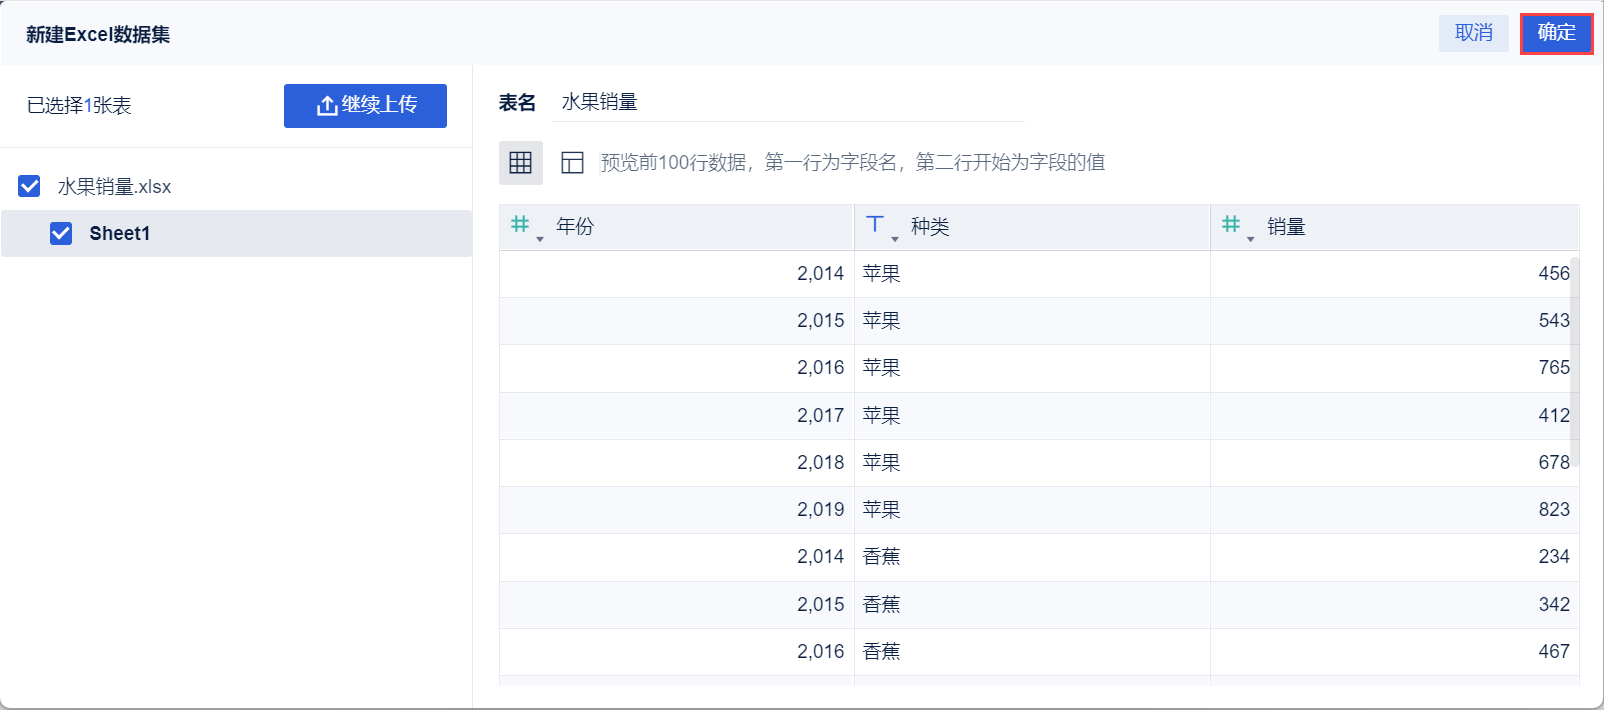This screenshot has width=1604, height=710.
Task: Uncheck the 水果销量.xlsx file checkbox
Action: coord(30,186)
